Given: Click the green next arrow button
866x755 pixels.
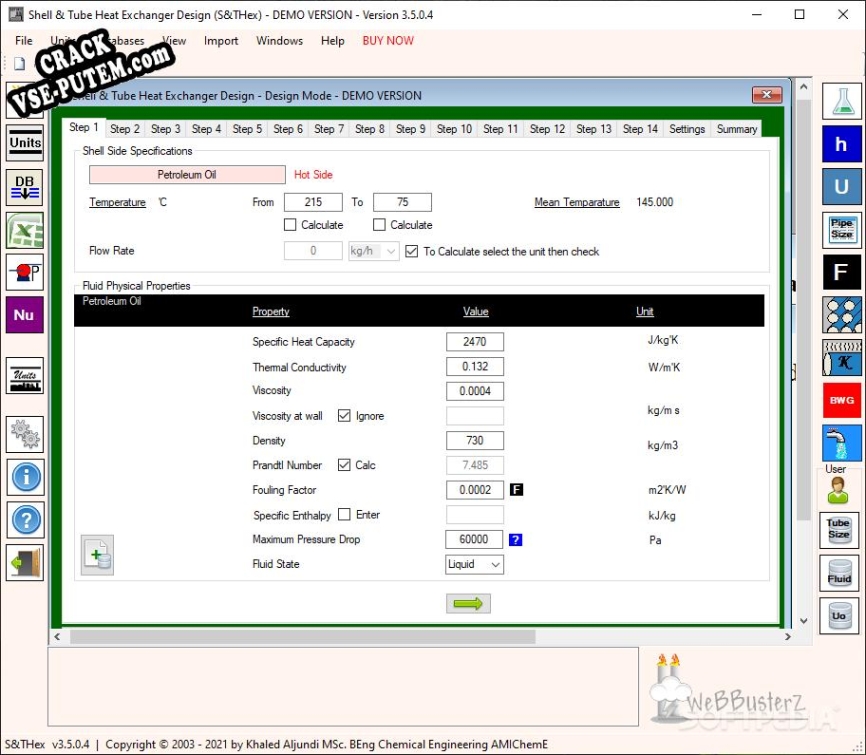Looking at the screenshot, I should pos(468,603).
